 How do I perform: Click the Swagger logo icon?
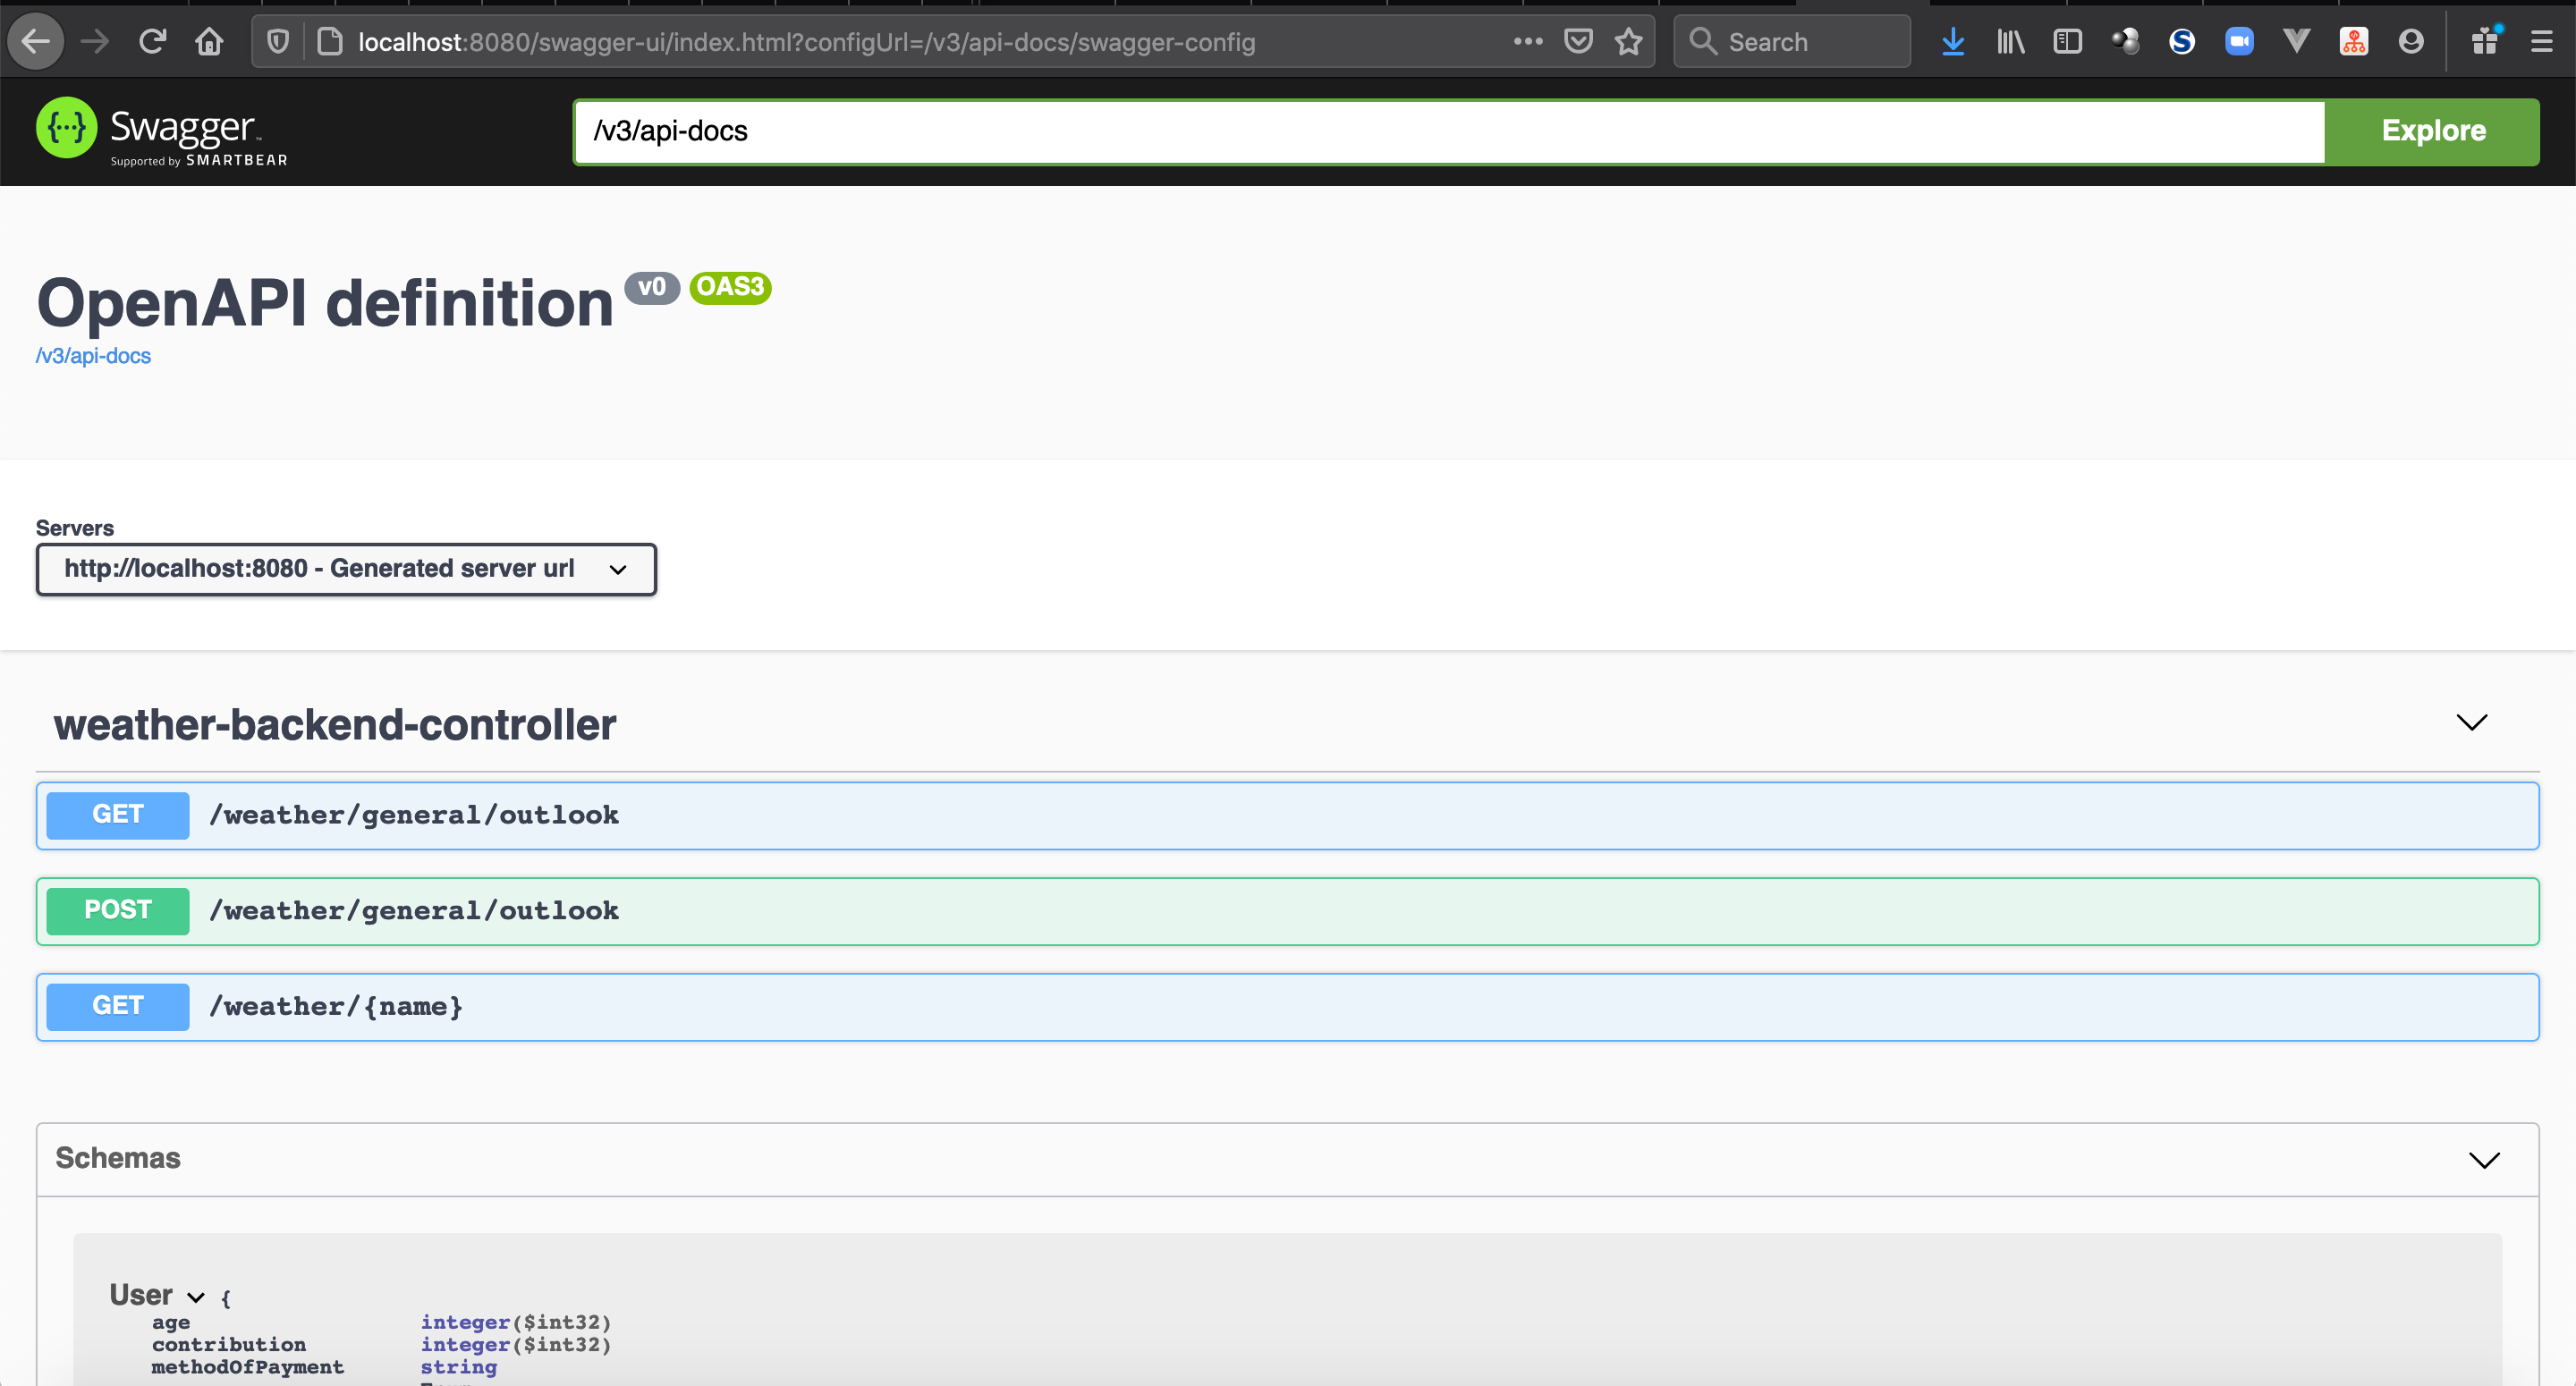(66, 130)
